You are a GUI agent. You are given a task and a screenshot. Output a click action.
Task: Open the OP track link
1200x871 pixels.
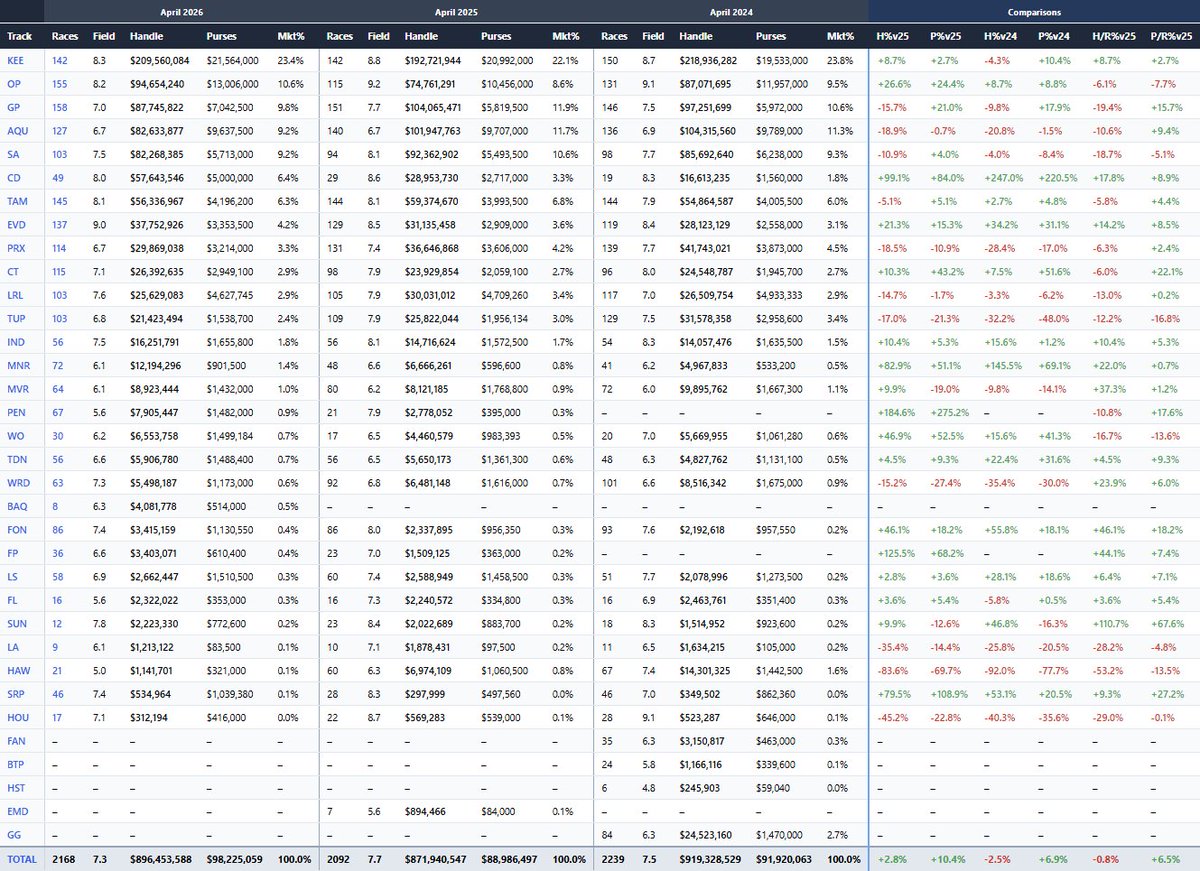click(14, 84)
